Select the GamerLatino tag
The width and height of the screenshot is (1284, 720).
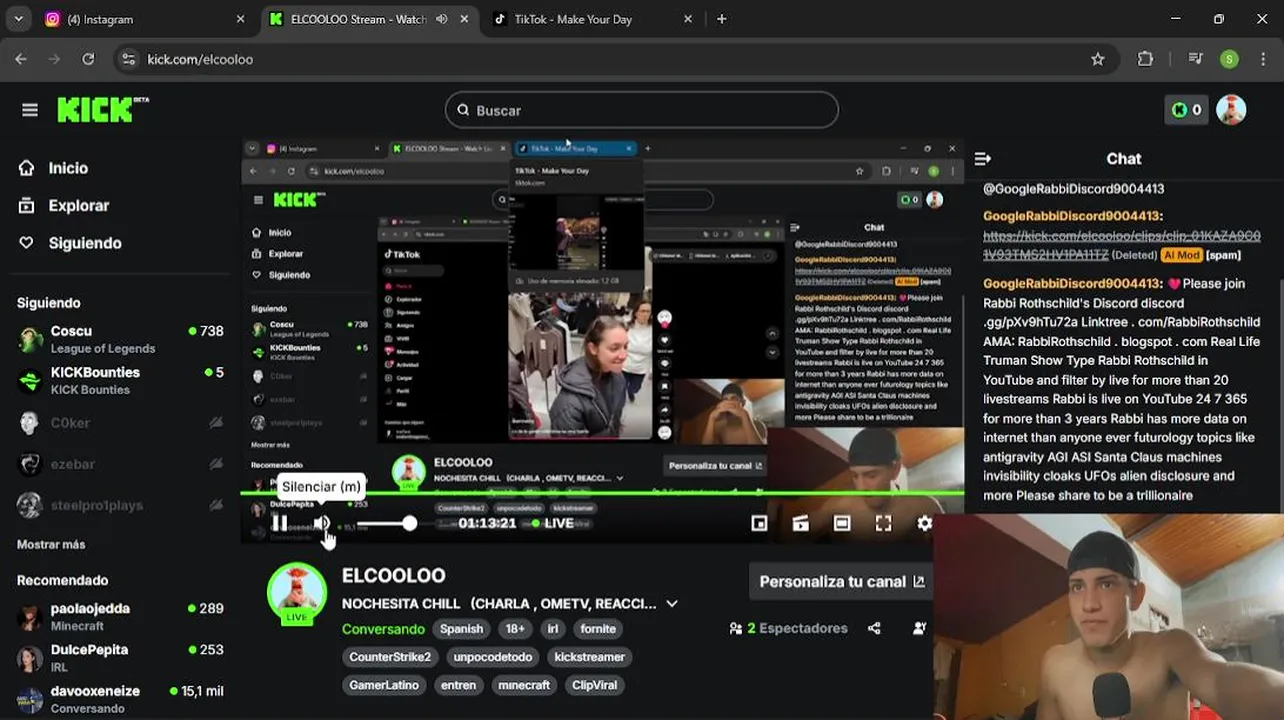click(x=384, y=685)
